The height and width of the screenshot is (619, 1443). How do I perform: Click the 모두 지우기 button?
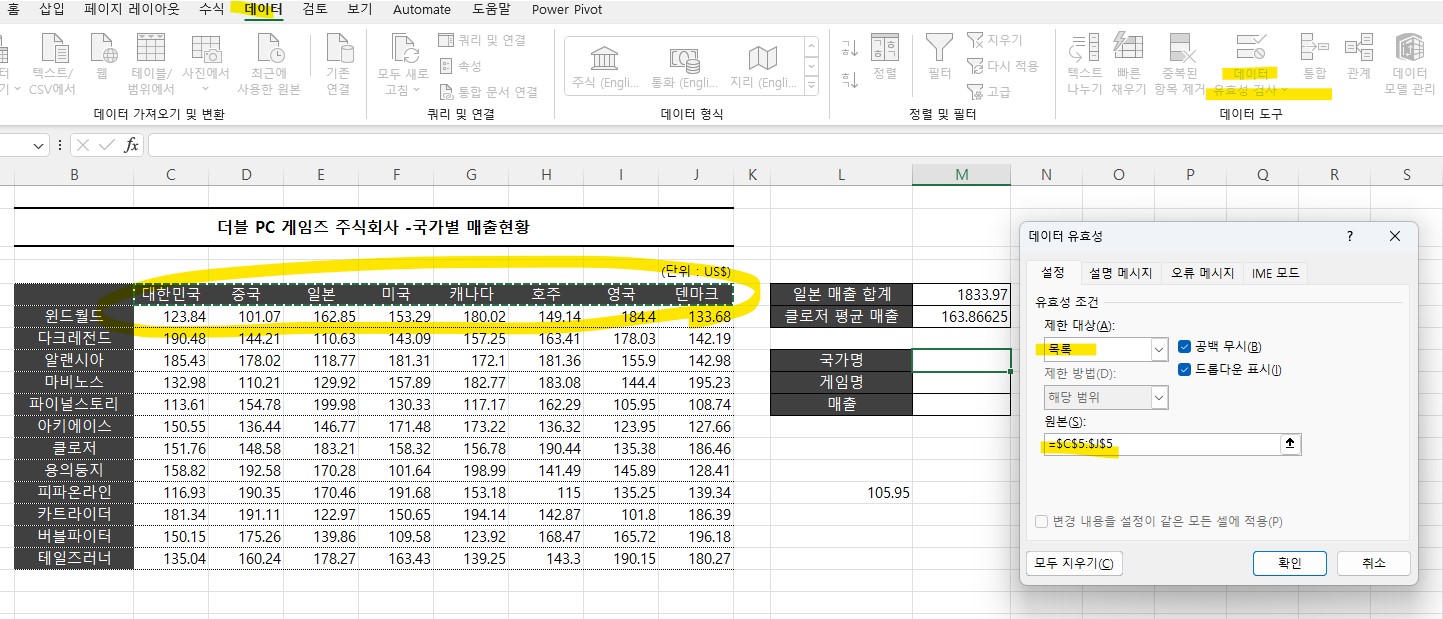click(x=1074, y=563)
